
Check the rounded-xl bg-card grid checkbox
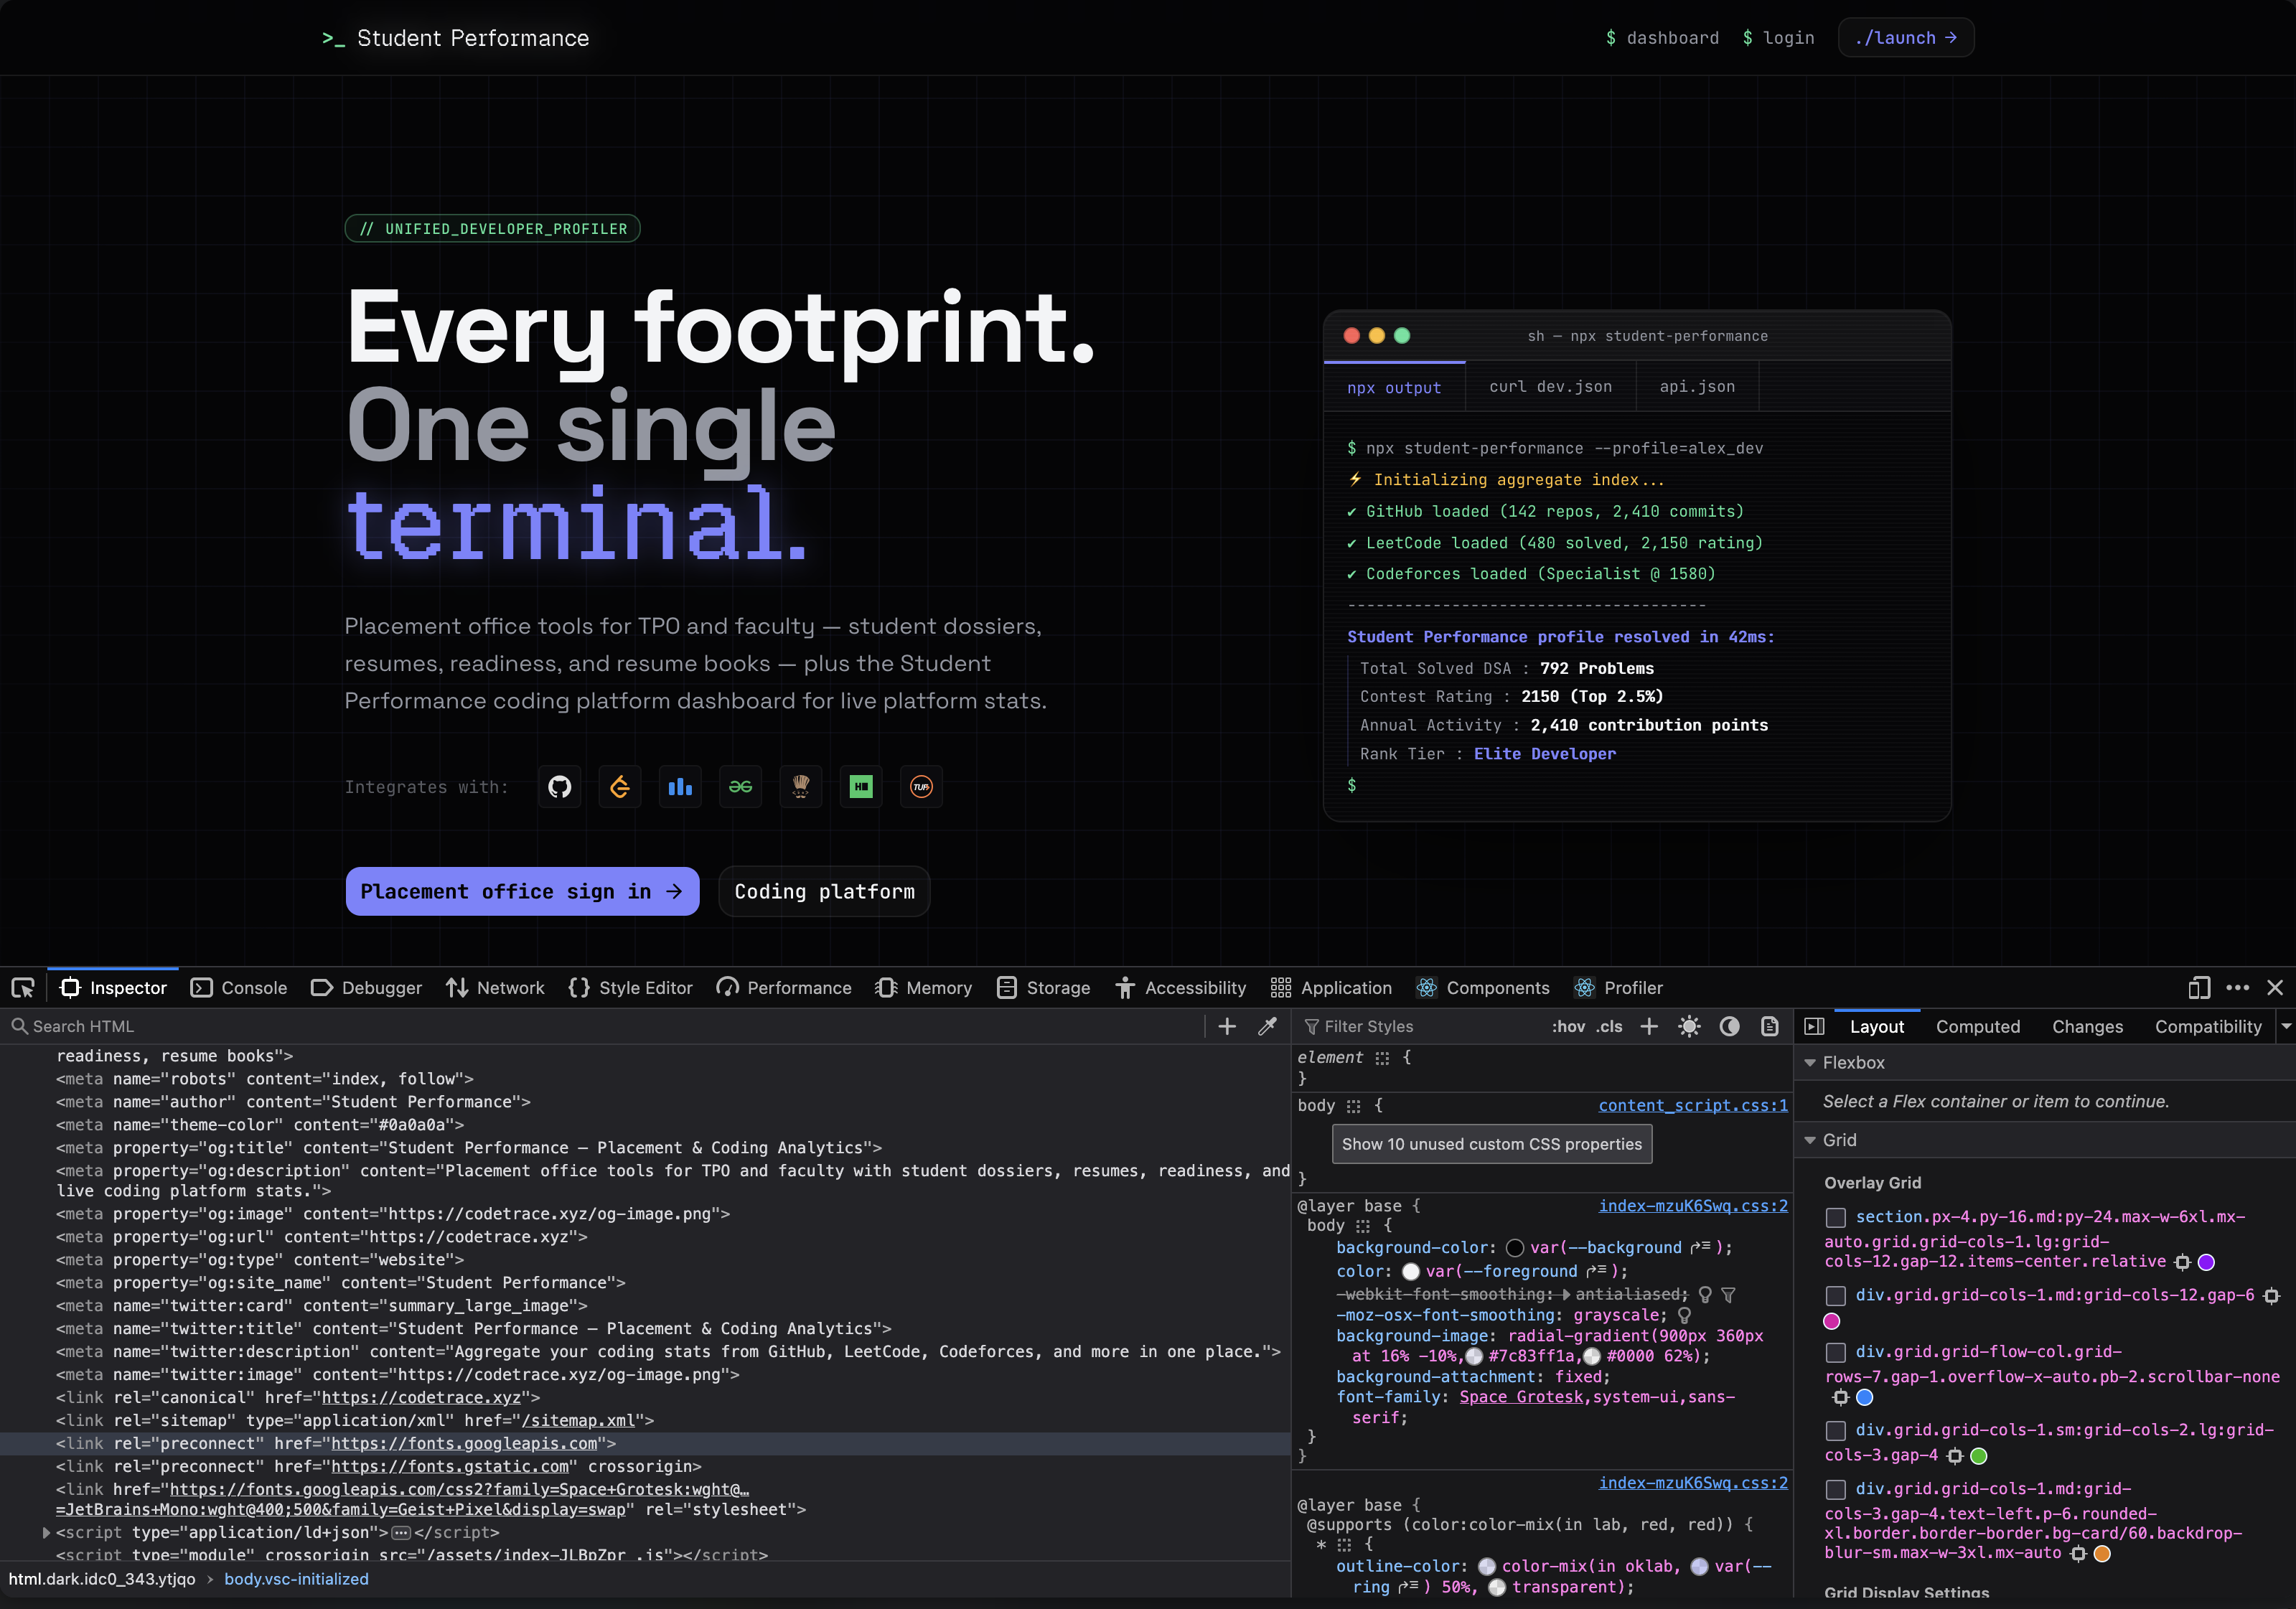[1835, 1489]
